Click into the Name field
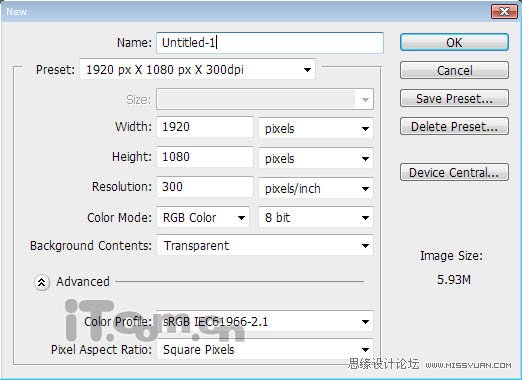522x380 pixels. point(270,43)
